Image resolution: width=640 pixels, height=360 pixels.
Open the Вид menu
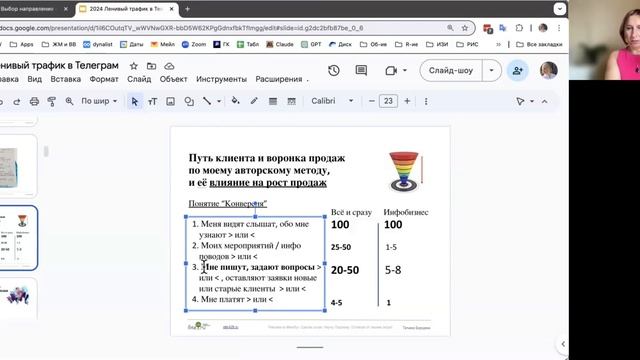(35, 79)
